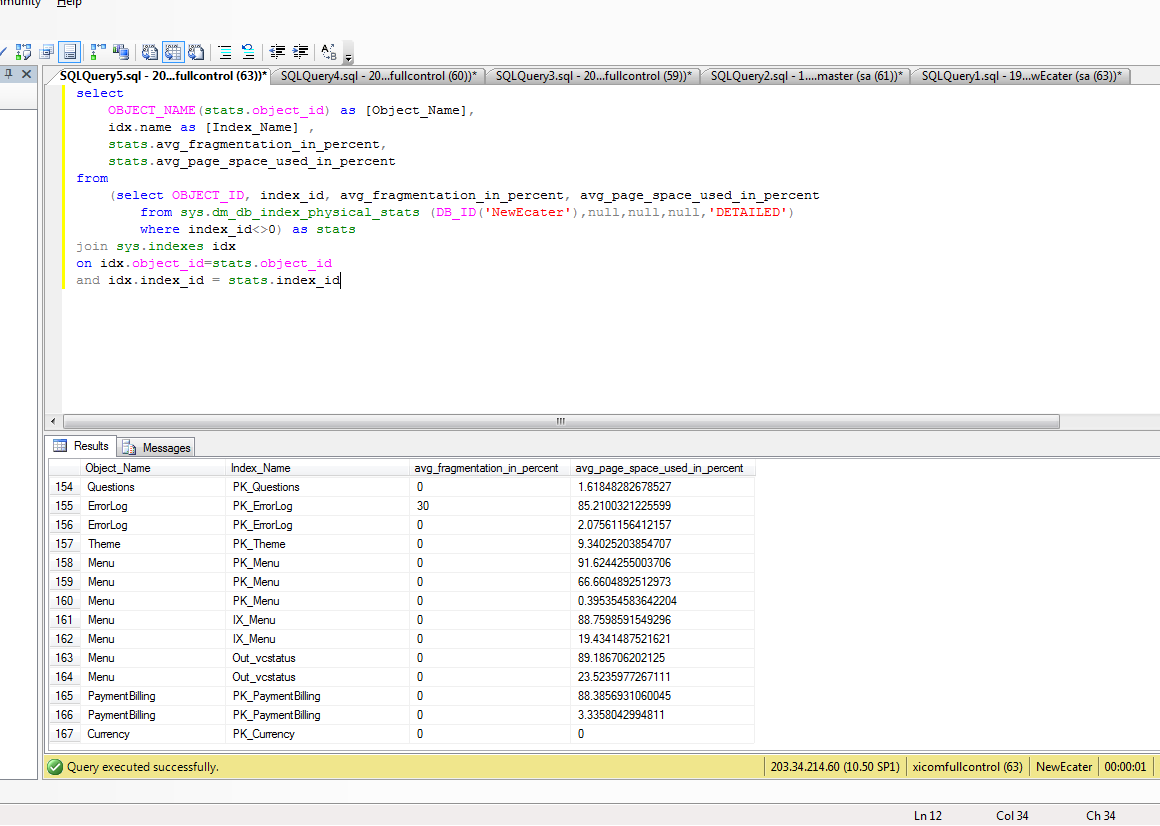
Task: Open the Help menu
Action: [68, 4]
